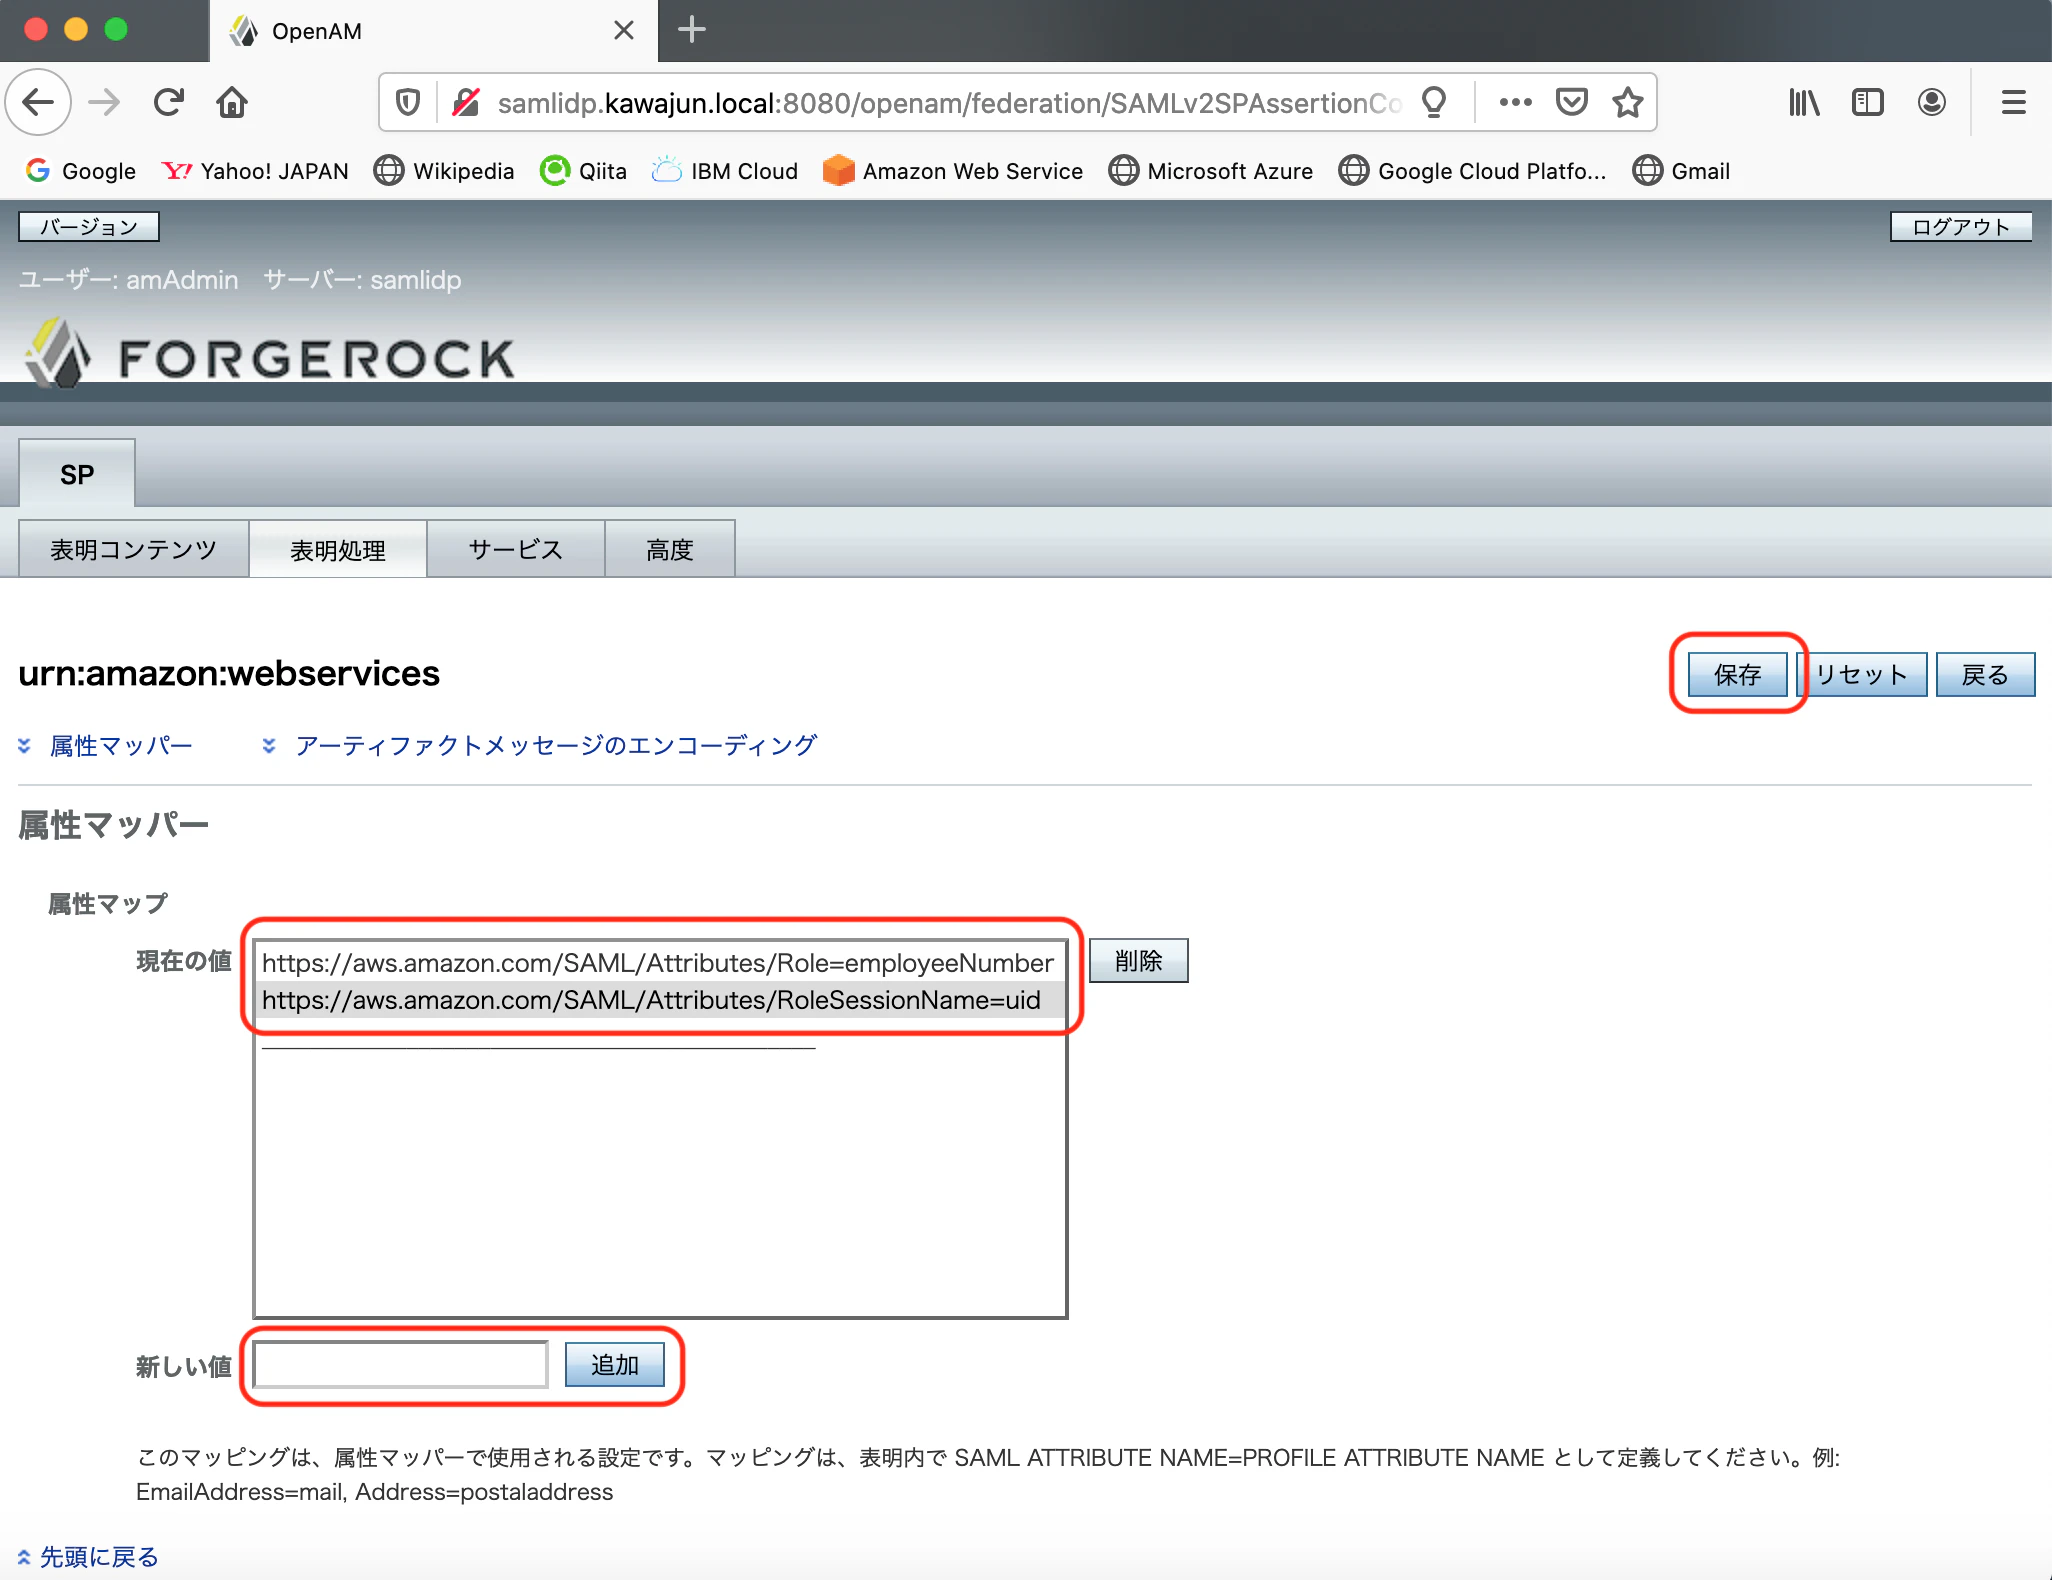Bookmark this page with the star

pos(1628,102)
